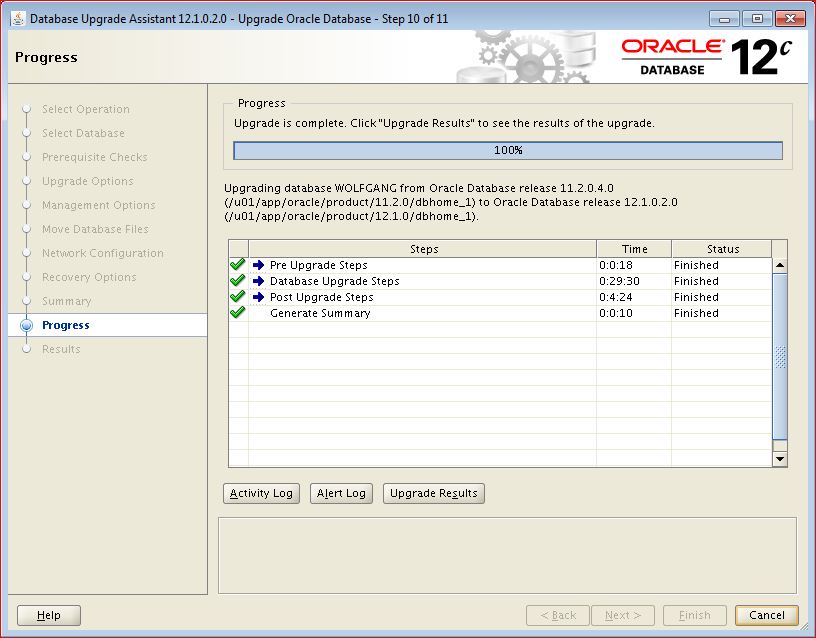Click the steps table vertical scrollbar thumb

pos(780,357)
